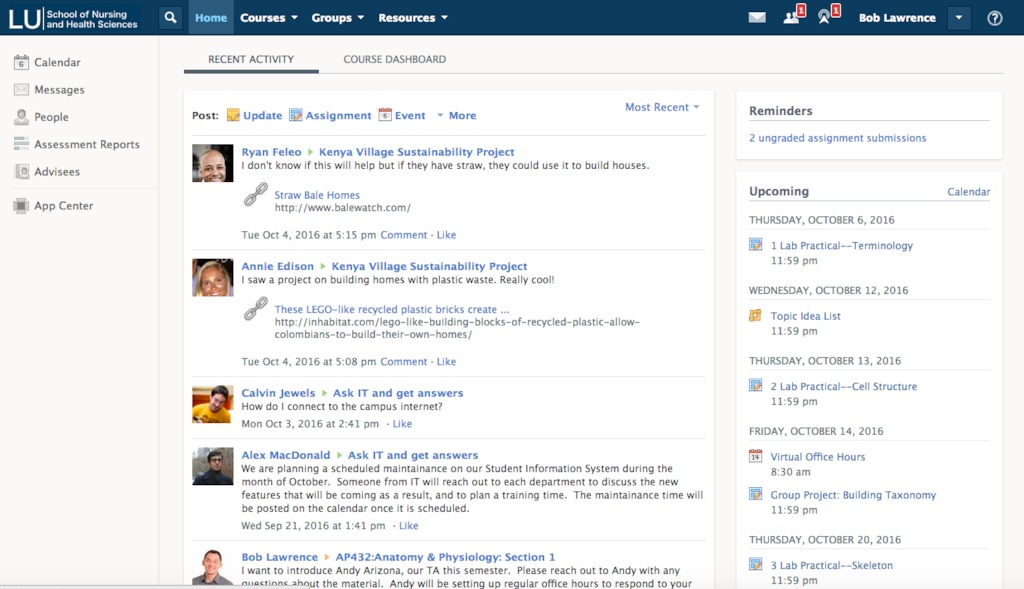
Task: Open Calvin Jewels' profile picture
Action: pyautogui.click(x=212, y=404)
